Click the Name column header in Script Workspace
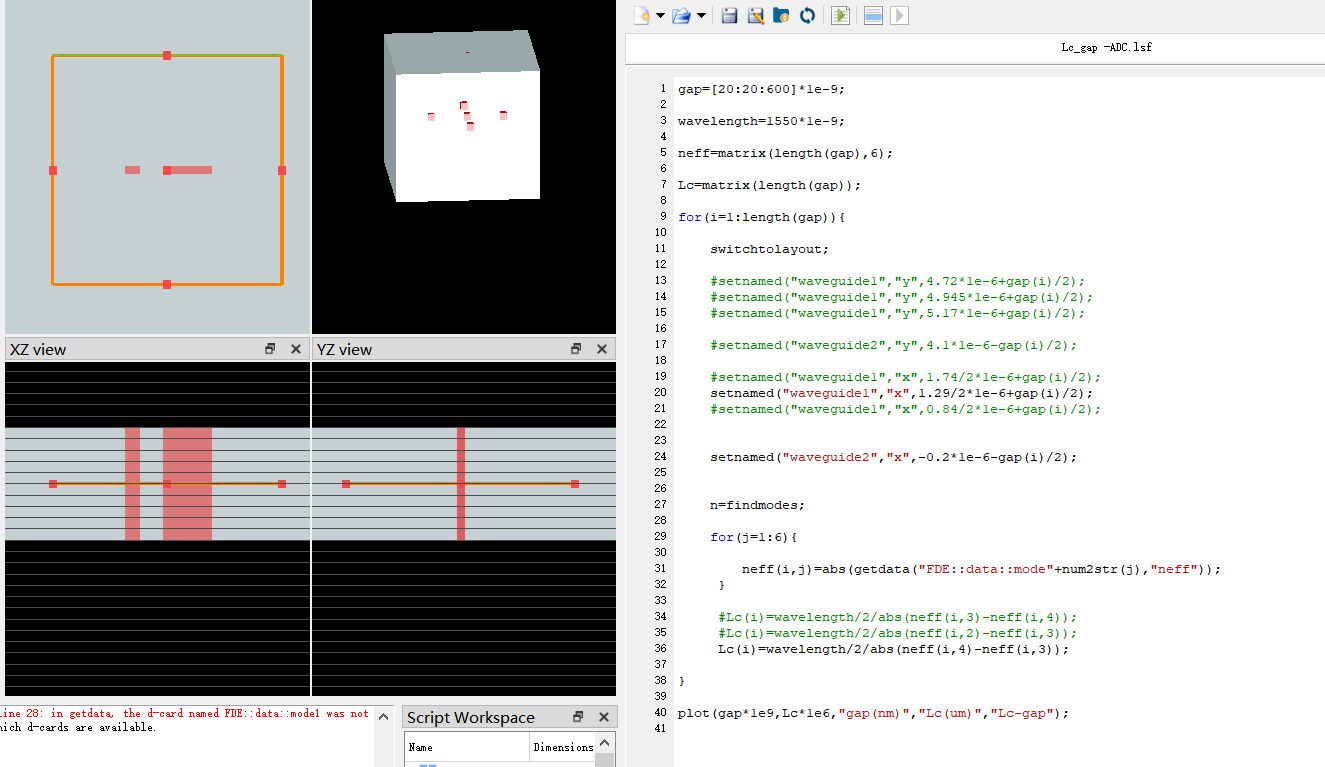This screenshot has width=1325, height=767. [x=421, y=747]
